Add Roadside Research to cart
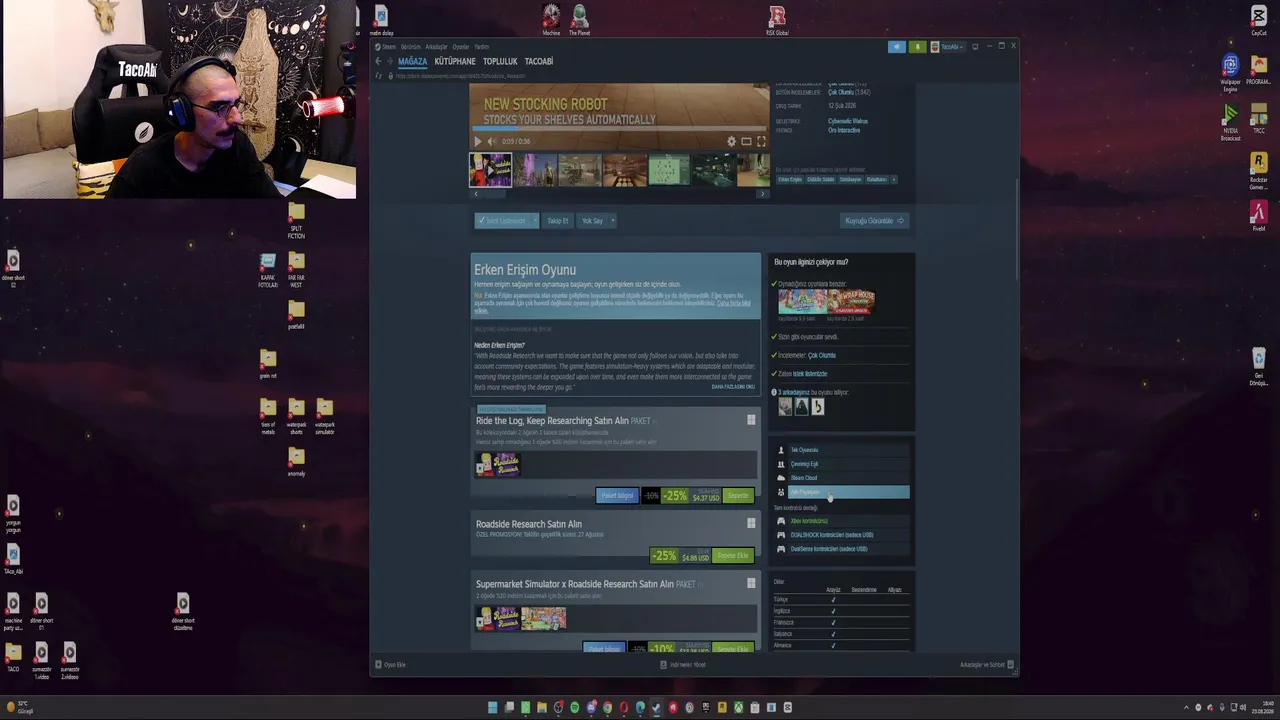The image size is (1280, 720). tap(733, 556)
